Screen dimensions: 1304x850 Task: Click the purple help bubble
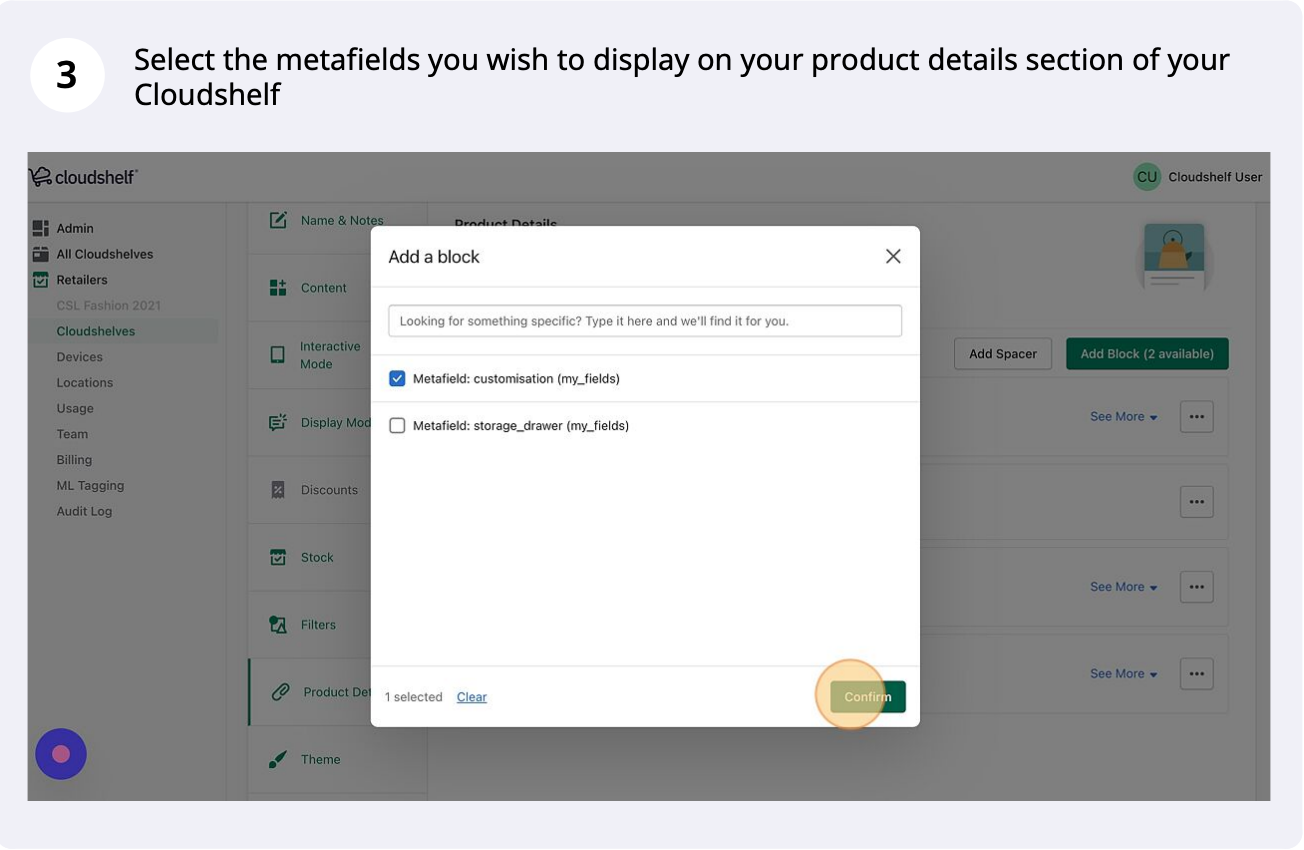[61, 754]
